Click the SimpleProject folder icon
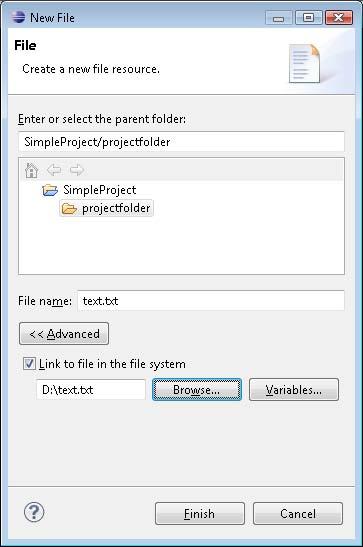Viewport: 363px width, 547px height. point(50,190)
